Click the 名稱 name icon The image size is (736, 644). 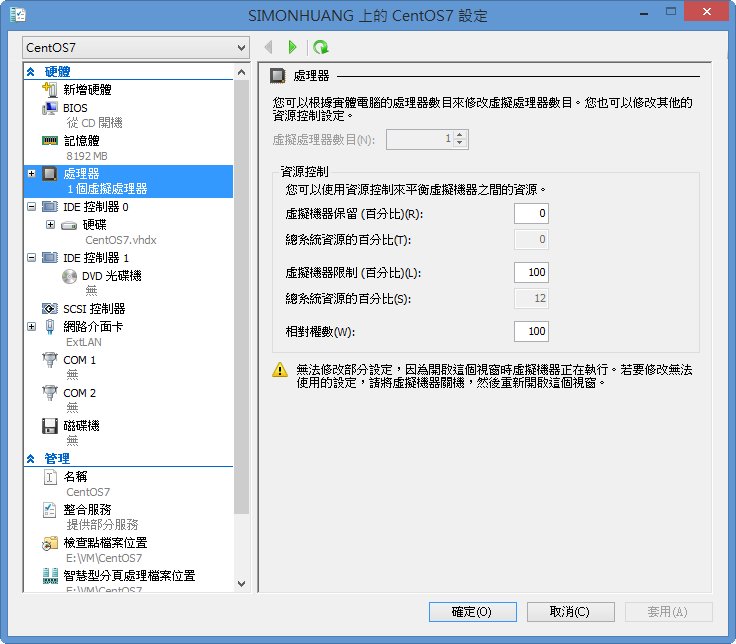pyautogui.click(x=50, y=477)
